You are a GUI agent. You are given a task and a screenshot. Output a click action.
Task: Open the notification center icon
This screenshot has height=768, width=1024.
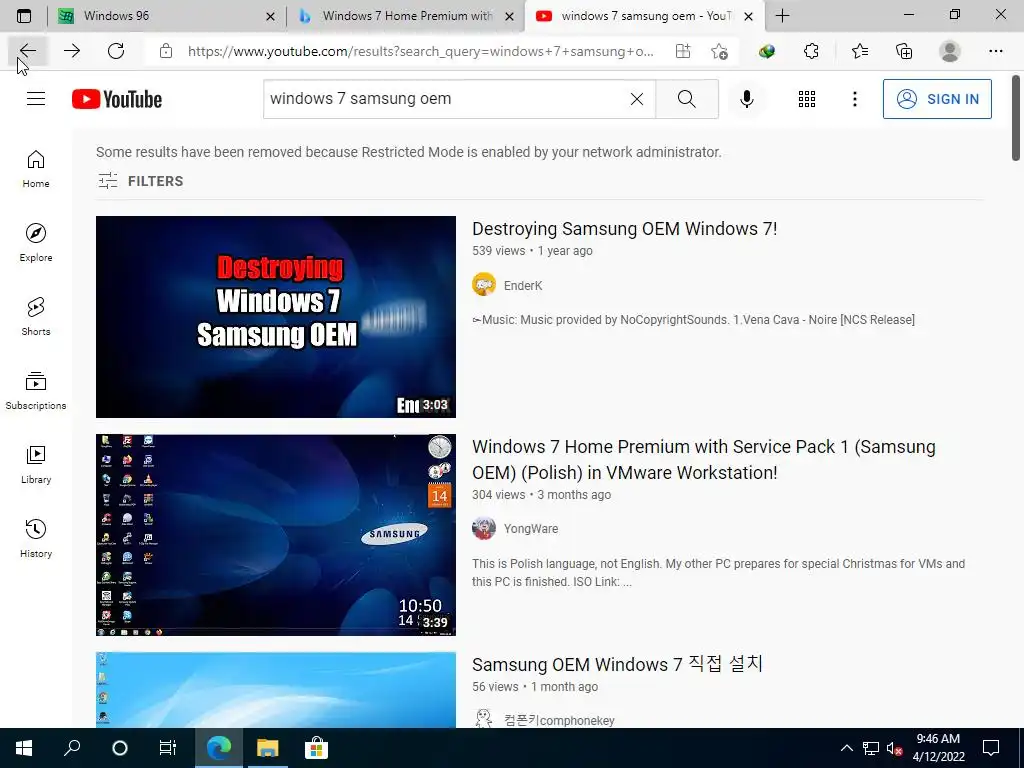pos(991,748)
